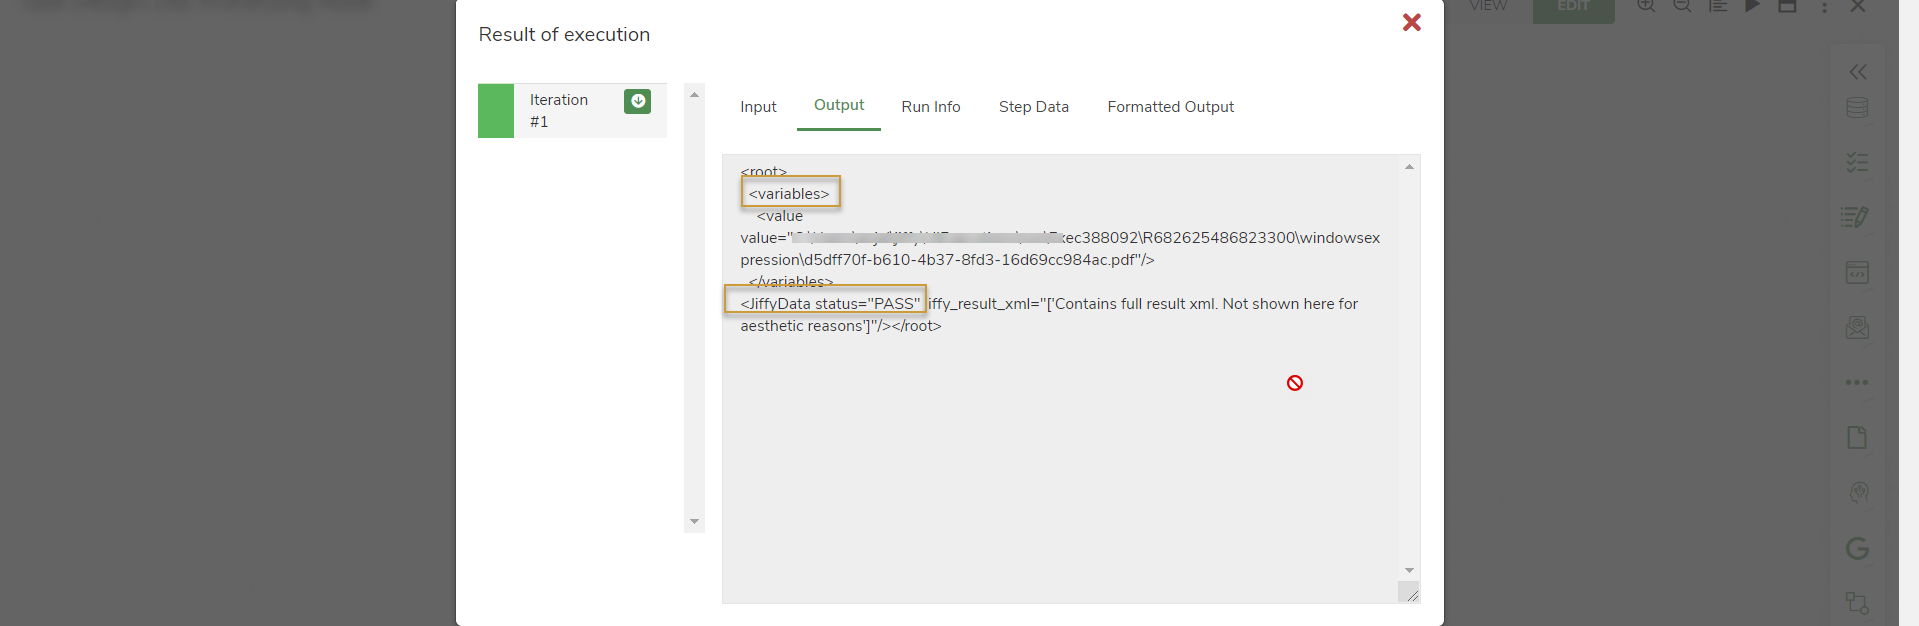
Task: Click the output textarea resize handle
Action: pyautogui.click(x=1410, y=594)
